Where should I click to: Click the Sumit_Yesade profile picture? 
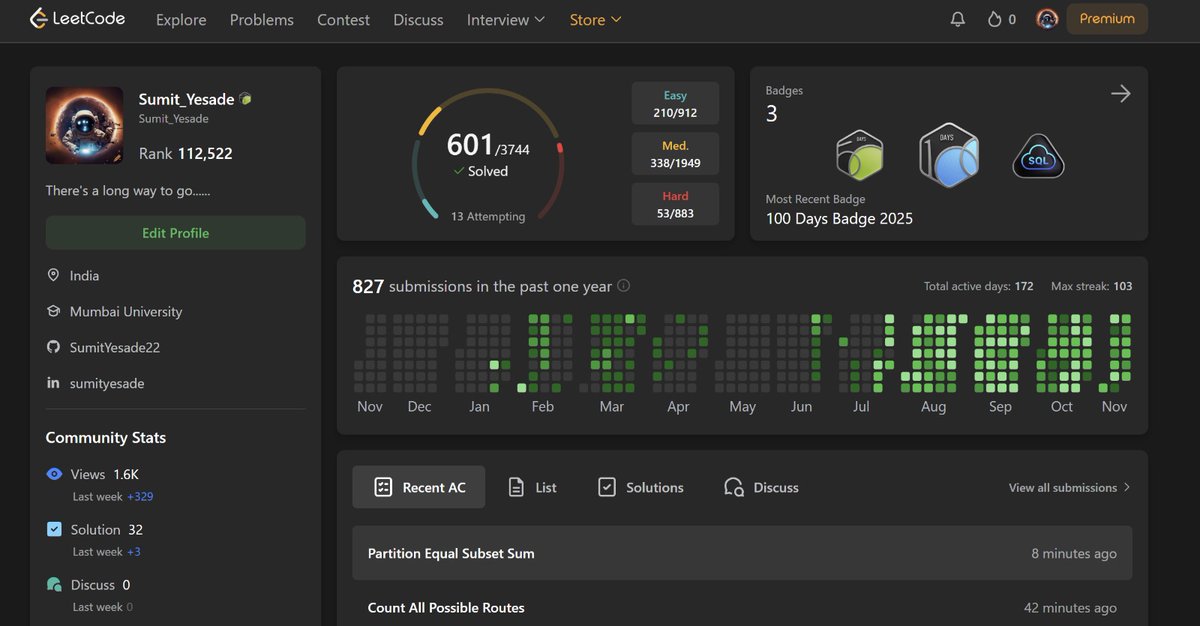pos(85,125)
